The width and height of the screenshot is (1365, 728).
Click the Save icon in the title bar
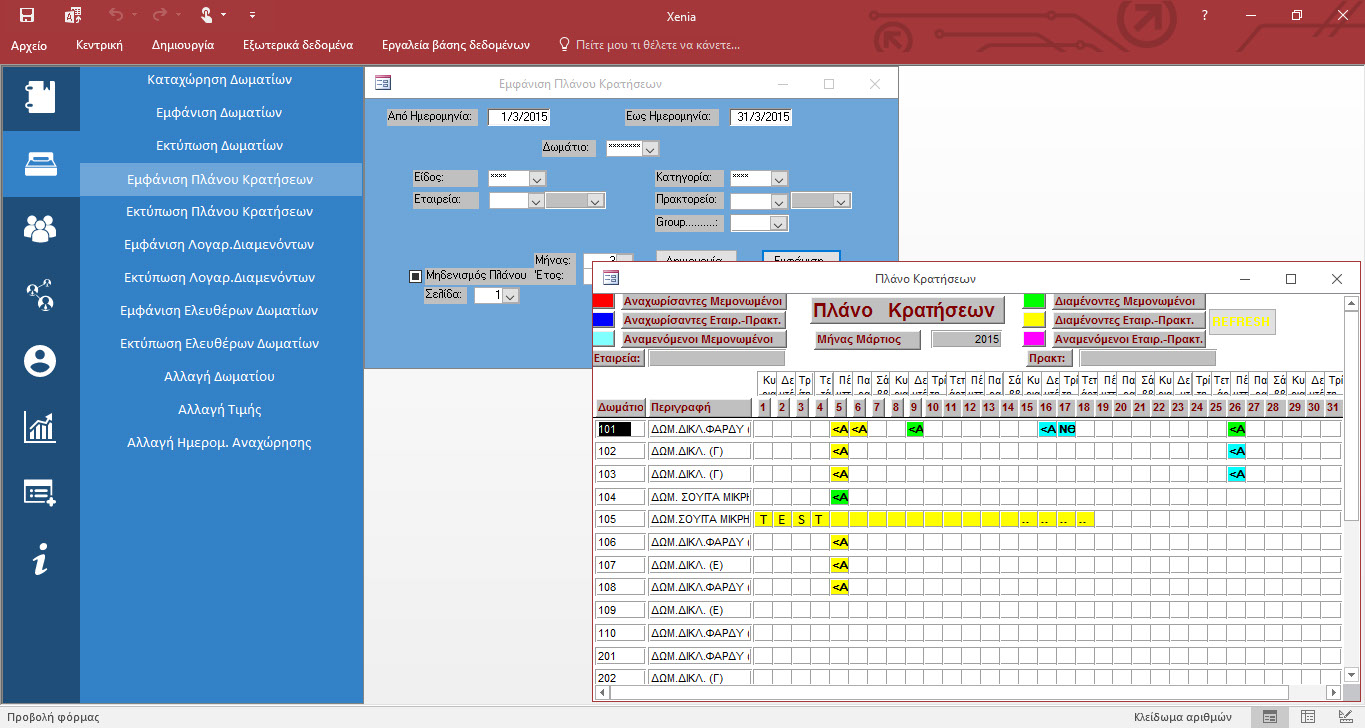tap(27, 15)
